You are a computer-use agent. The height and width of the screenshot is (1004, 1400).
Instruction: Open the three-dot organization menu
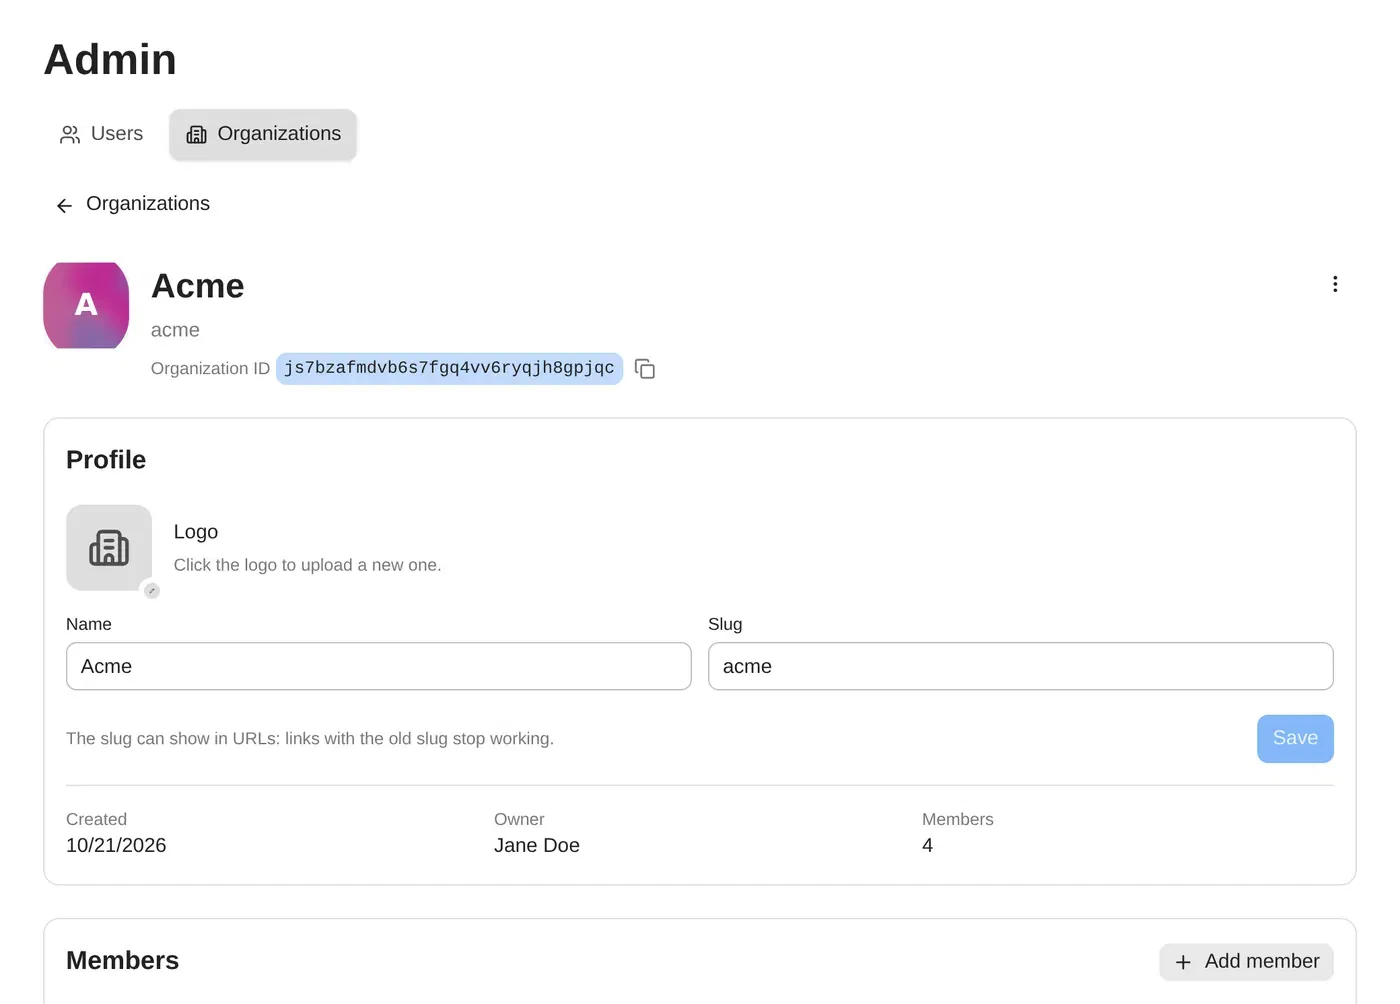pyautogui.click(x=1334, y=284)
